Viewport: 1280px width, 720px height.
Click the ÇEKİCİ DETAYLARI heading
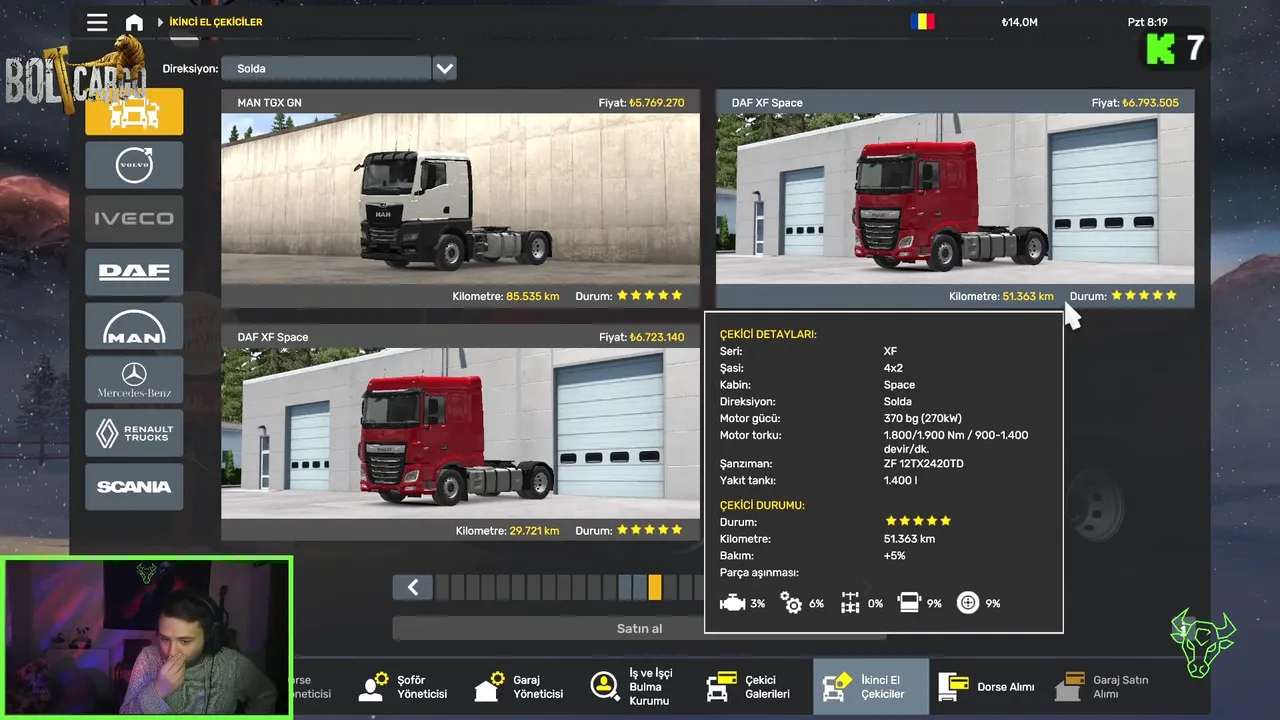coord(768,334)
